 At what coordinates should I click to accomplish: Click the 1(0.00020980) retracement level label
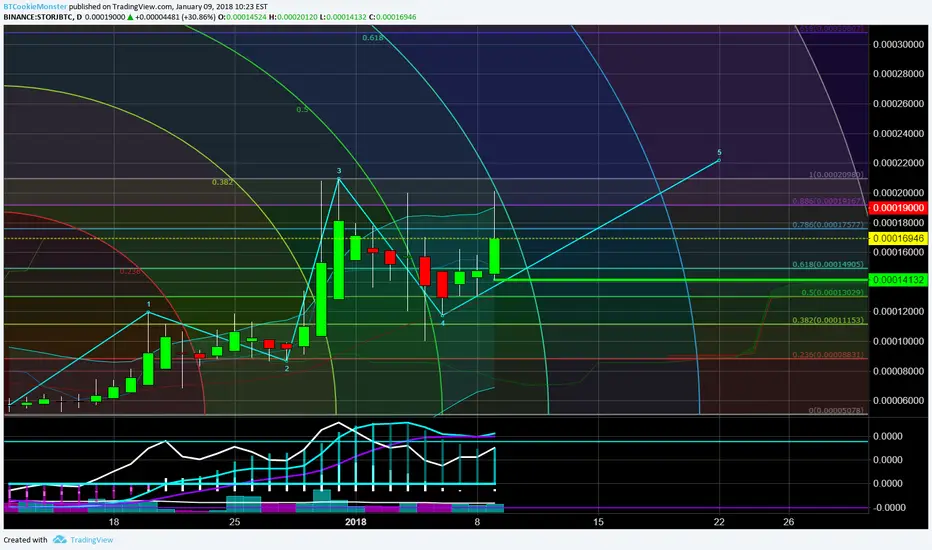836,175
